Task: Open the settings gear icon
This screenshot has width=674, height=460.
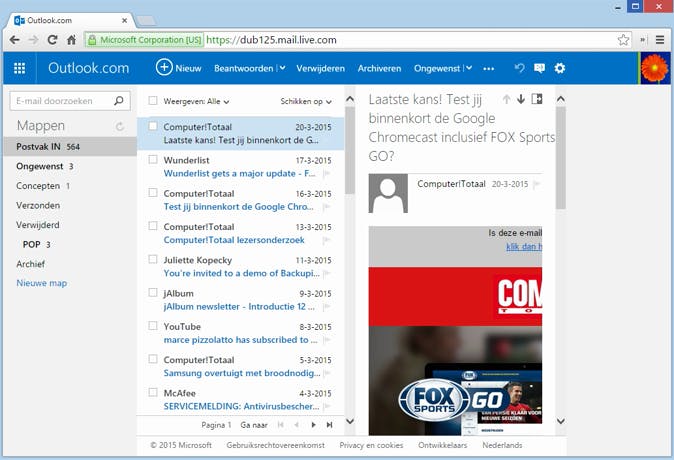Action: tap(560, 68)
